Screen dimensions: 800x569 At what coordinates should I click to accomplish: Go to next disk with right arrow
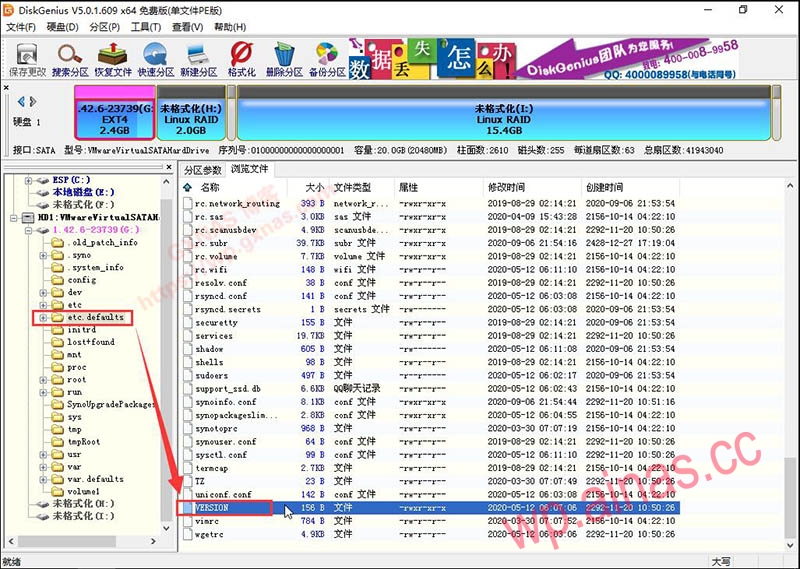(x=33, y=102)
